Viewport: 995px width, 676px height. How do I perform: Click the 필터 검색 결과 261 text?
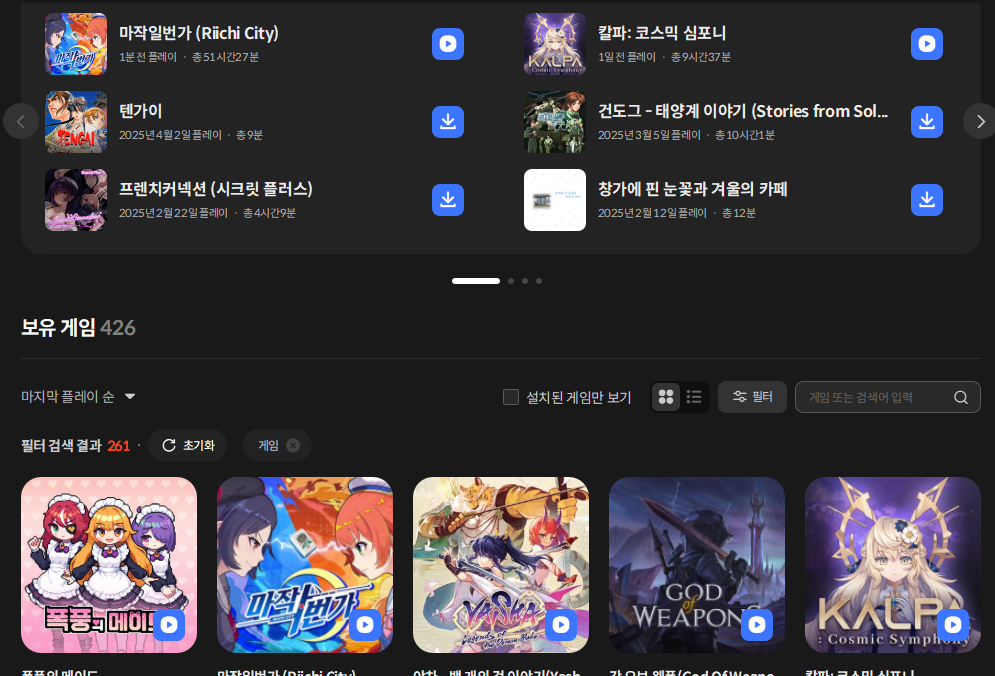pyautogui.click(x=76, y=446)
